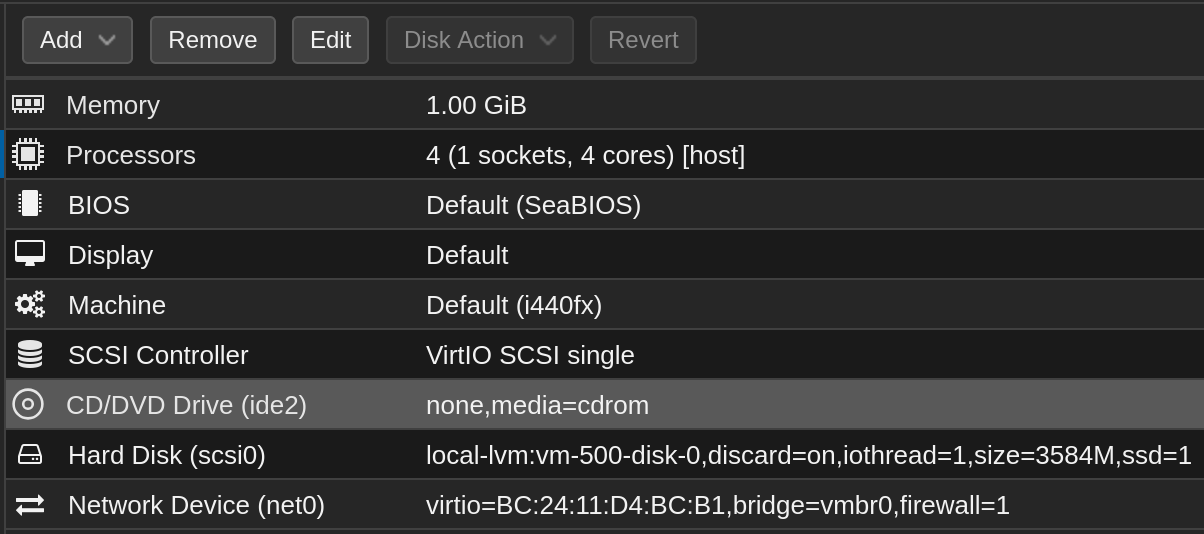Click the Add button's chevron arrow

click(x=107, y=40)
